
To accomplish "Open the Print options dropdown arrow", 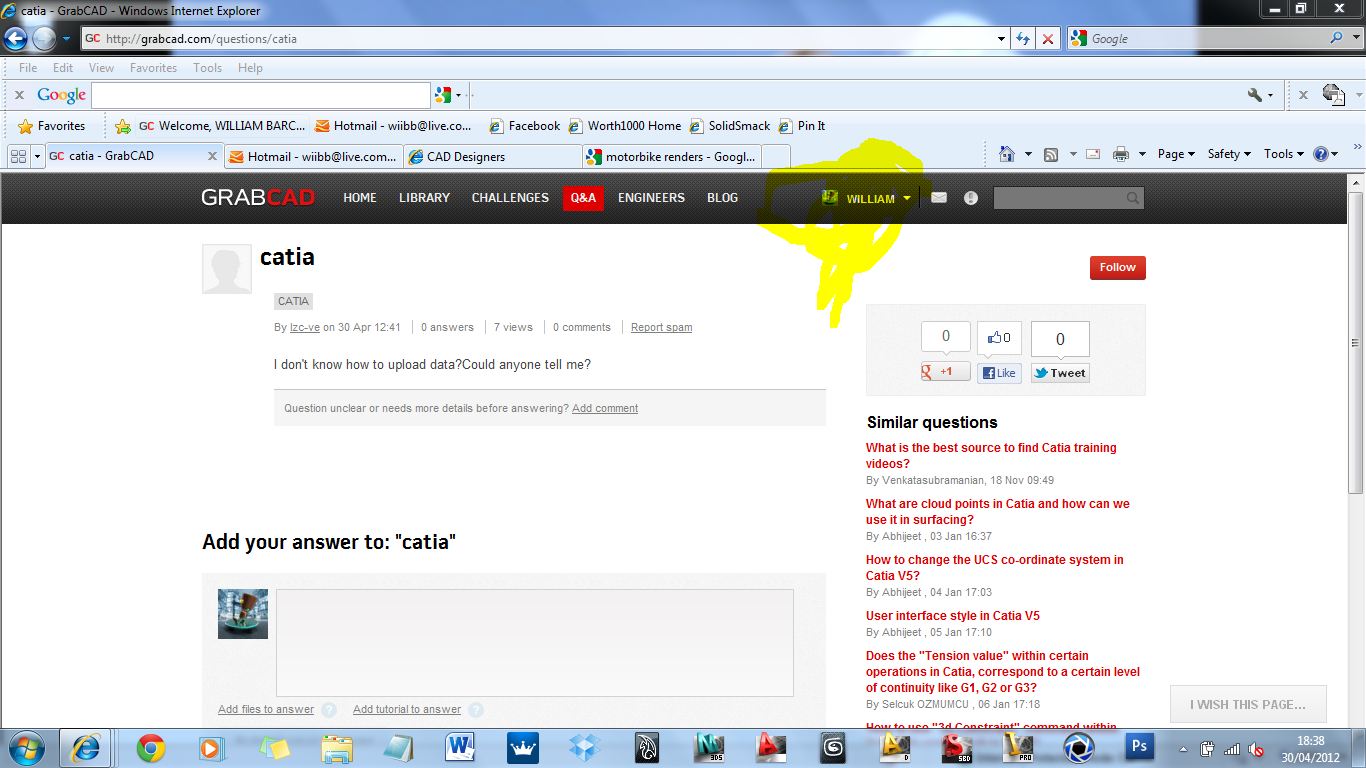I will coord(1141,154).
